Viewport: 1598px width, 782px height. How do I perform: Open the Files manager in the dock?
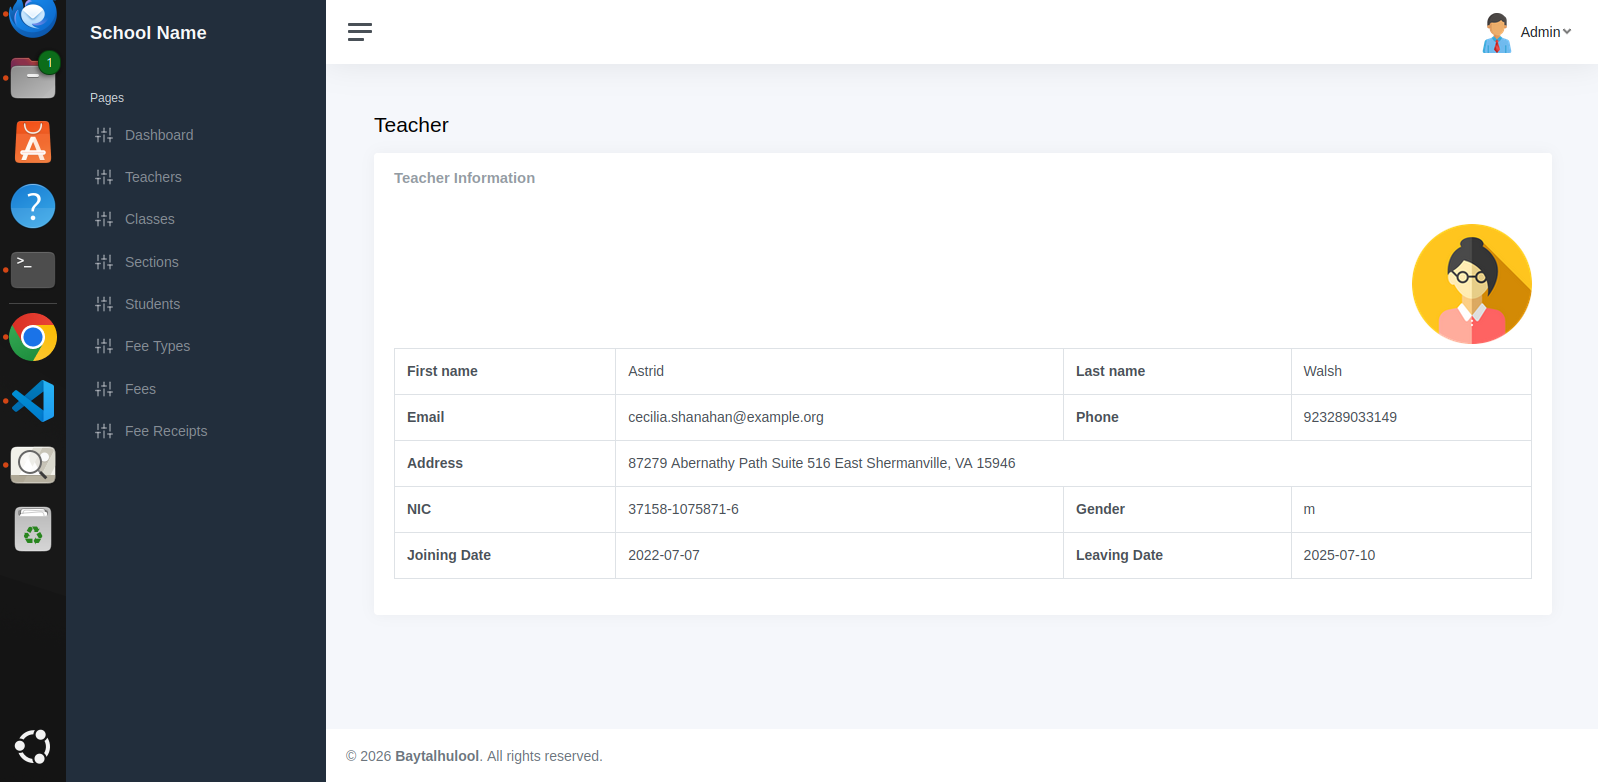click(33, 77)
